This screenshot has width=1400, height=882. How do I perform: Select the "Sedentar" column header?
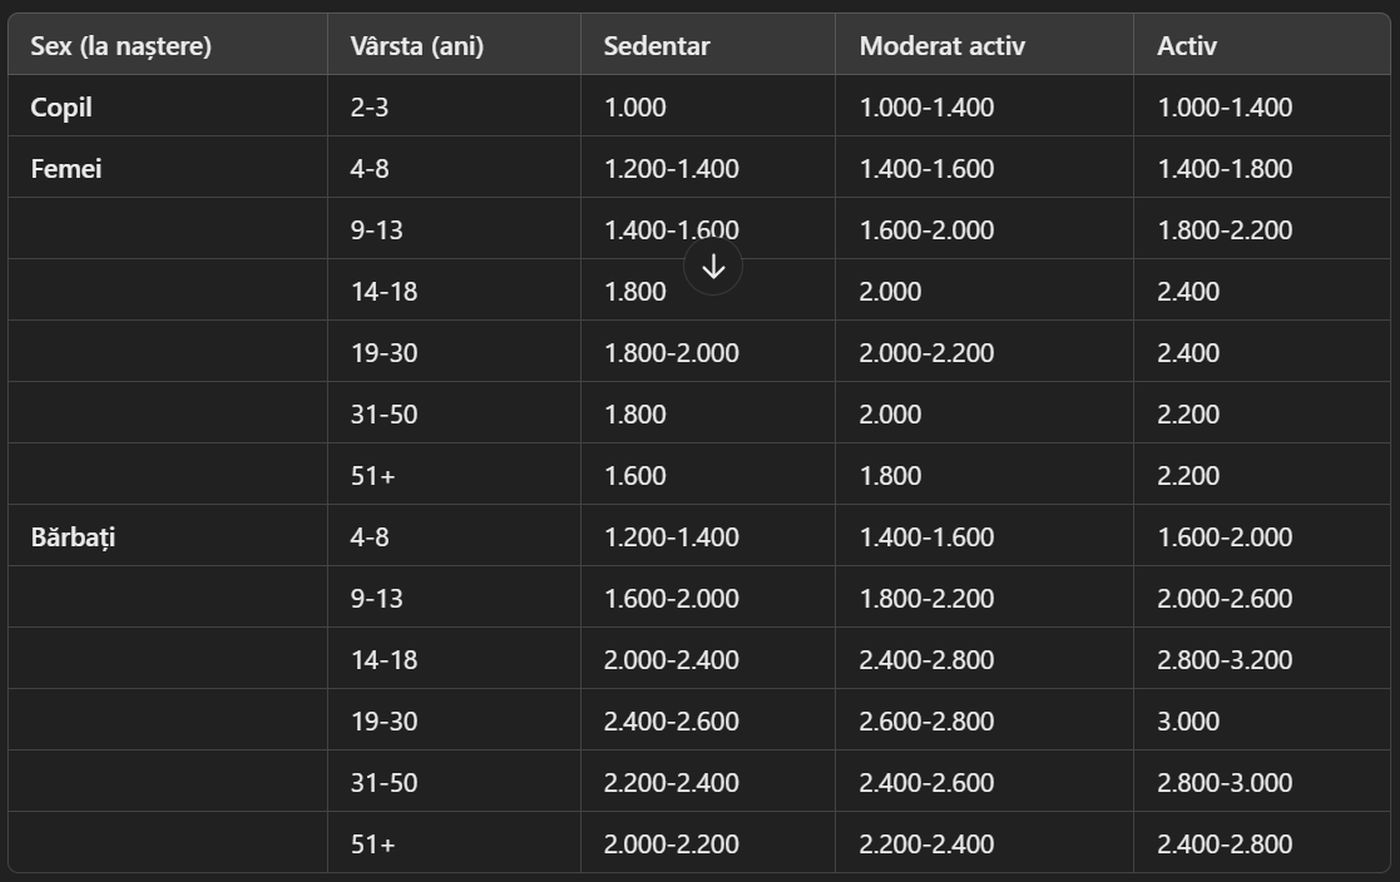[657, 46]
